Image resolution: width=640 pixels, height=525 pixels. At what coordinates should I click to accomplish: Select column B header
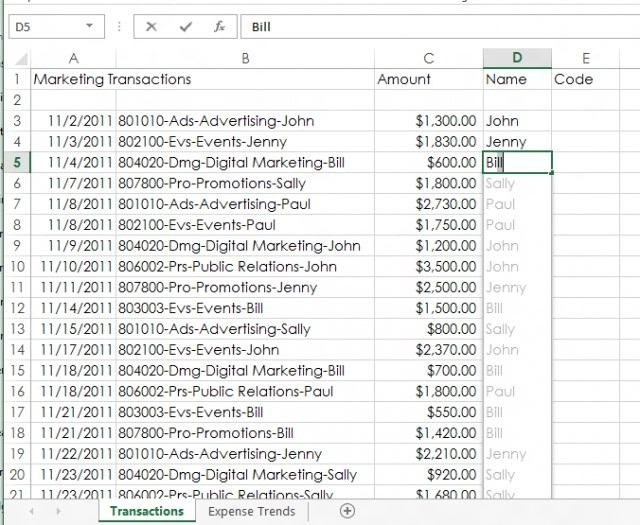point(245,58)
